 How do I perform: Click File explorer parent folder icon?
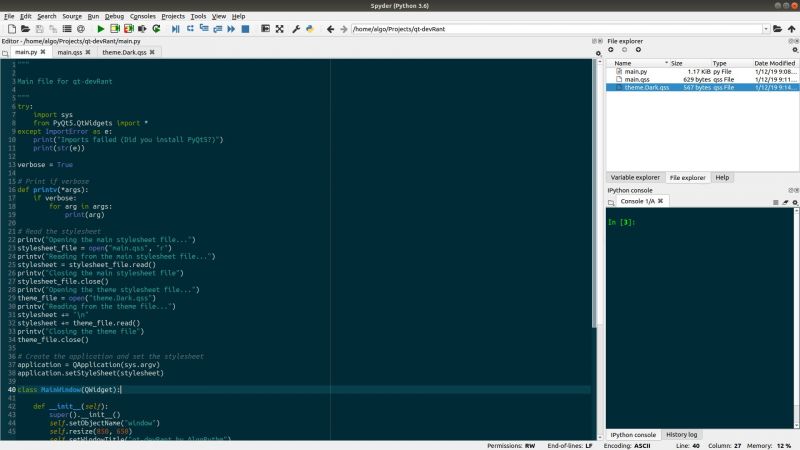click(x=638, y=49)
